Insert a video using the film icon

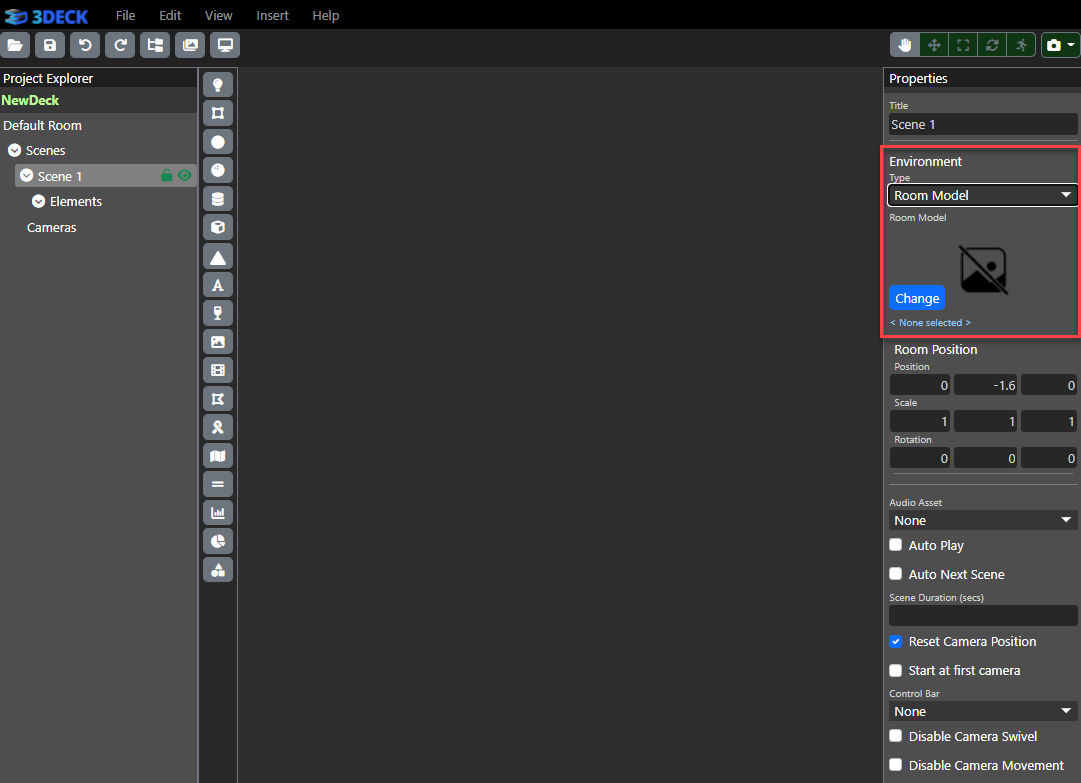pos(218,370)
